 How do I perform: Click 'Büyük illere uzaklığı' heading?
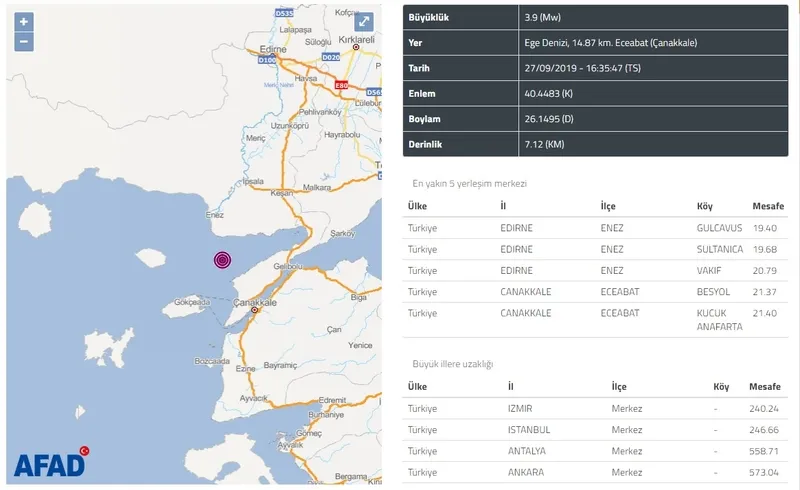point(453,364)
